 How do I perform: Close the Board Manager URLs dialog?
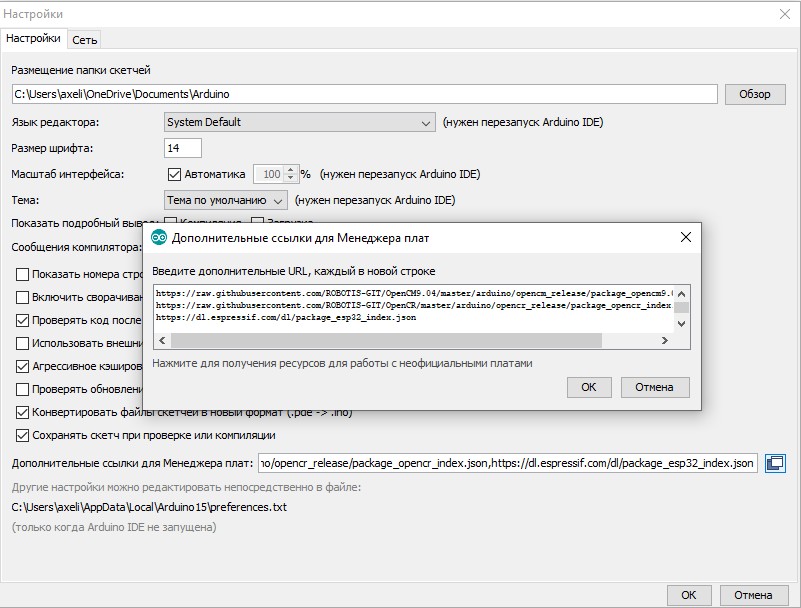685,238
